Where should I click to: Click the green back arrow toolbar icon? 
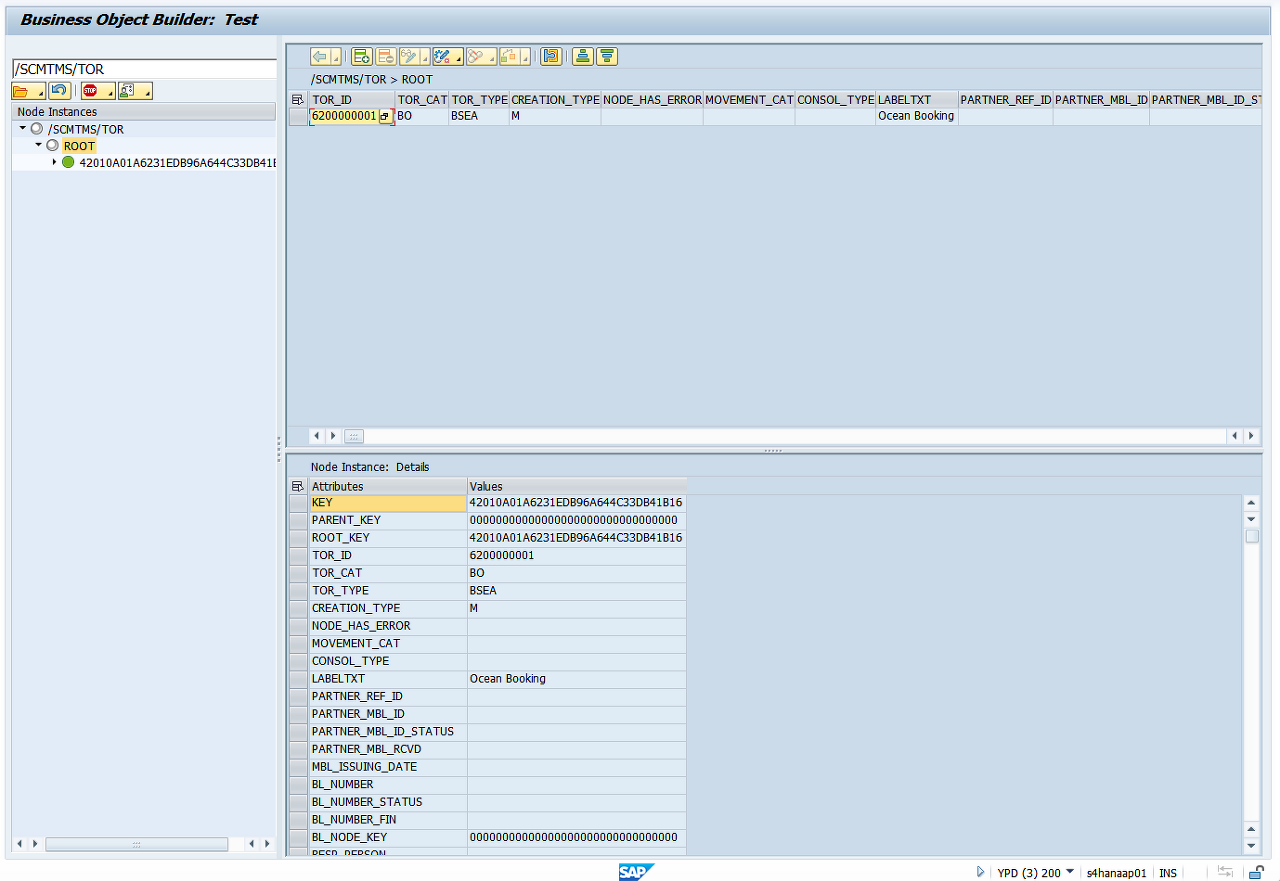320,57
